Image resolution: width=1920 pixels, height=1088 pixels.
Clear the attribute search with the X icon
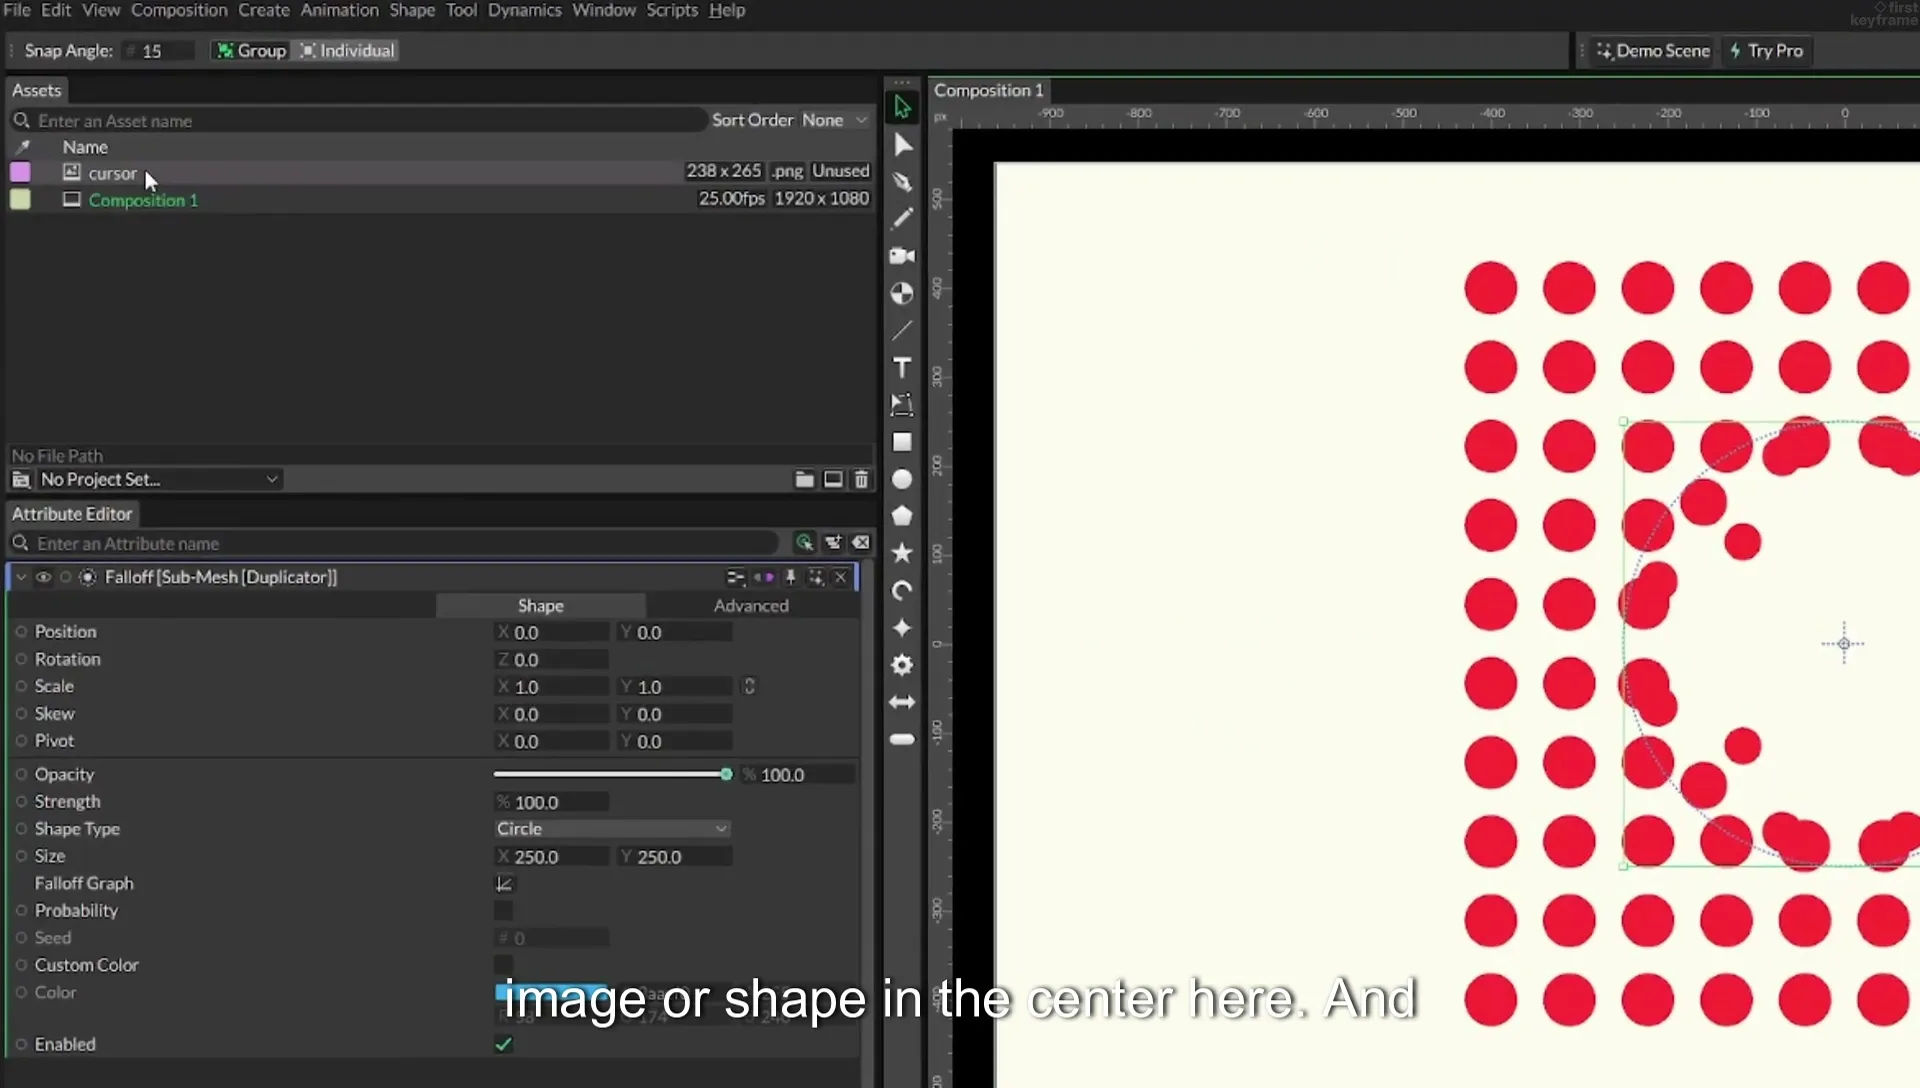[861, 543]
